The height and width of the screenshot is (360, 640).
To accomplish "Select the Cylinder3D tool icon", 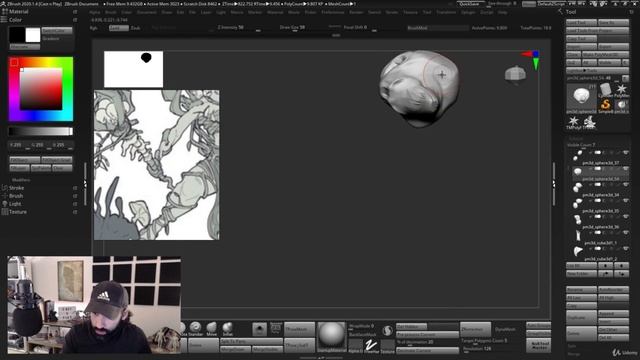I will [x=606, y=90].
